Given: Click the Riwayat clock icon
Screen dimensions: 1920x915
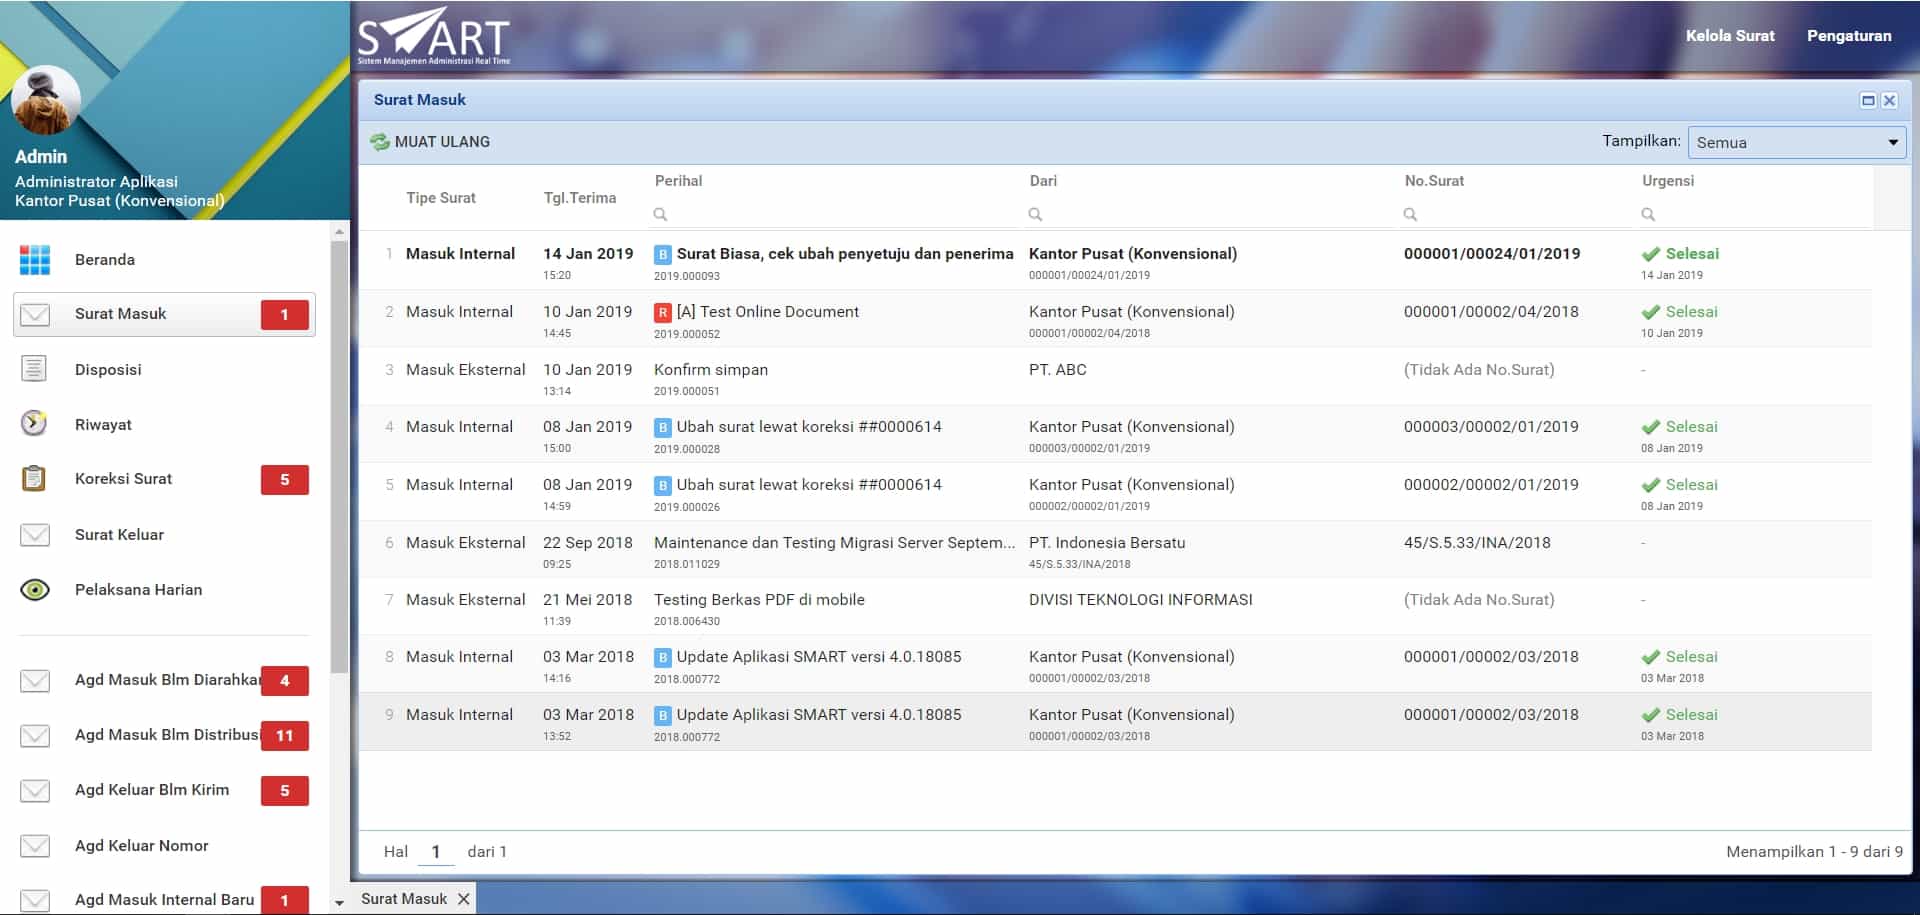Looking at the screenshot, I should click(x=34, y=424).
